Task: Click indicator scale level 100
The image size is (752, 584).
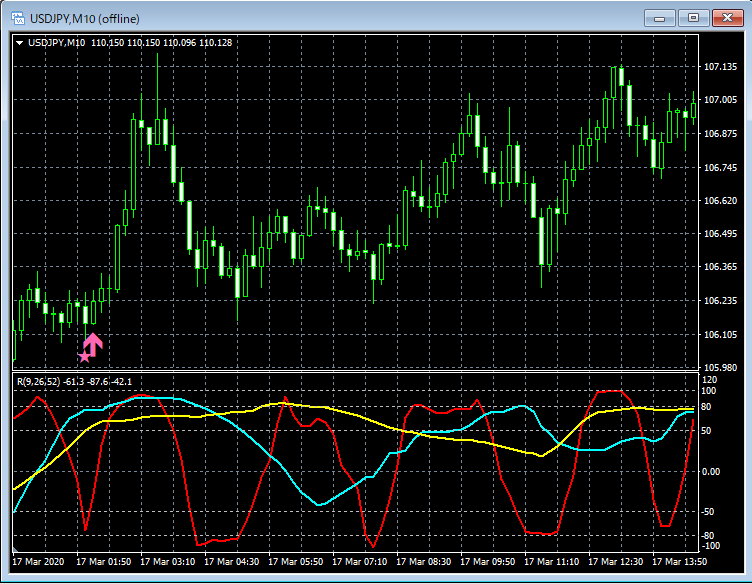Action: (709, 391)
